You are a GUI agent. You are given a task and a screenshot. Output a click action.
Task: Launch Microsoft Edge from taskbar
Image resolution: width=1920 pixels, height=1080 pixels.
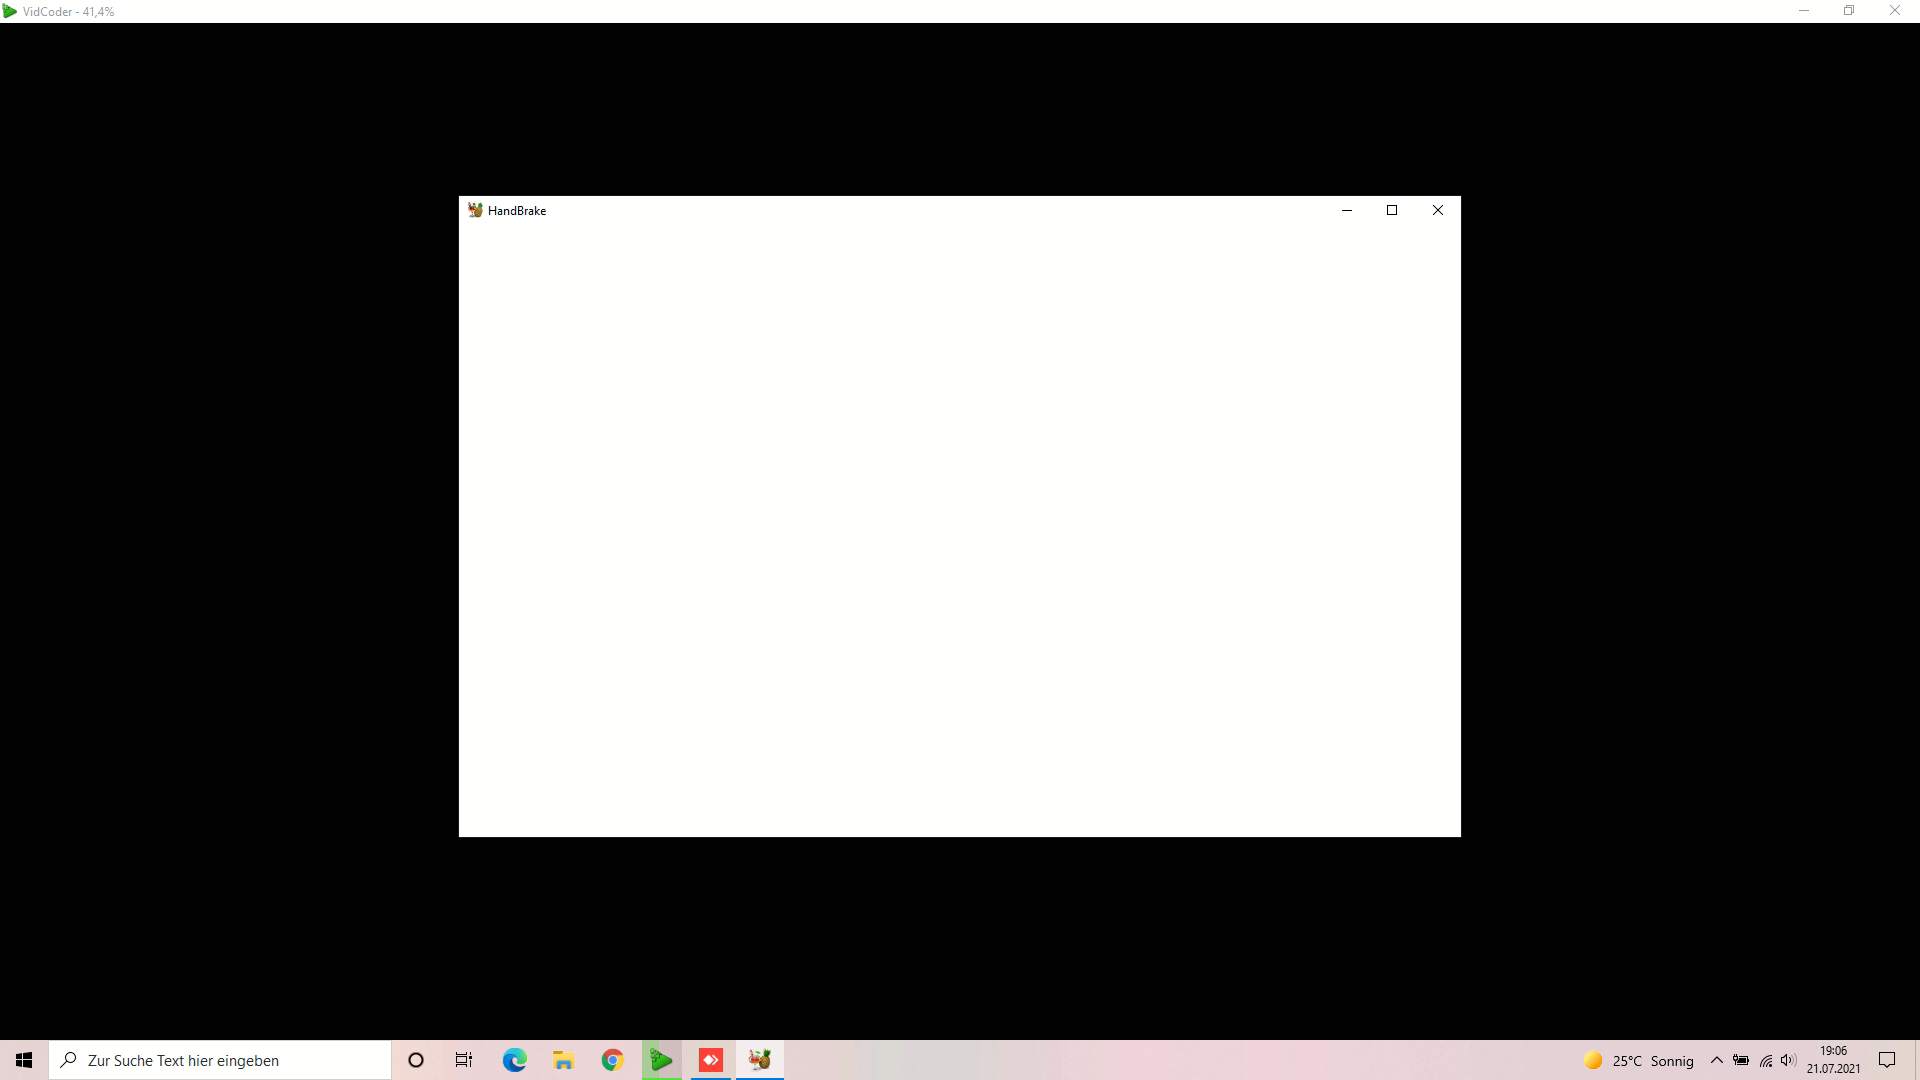pyautogui.click(x=514, y=1060)
